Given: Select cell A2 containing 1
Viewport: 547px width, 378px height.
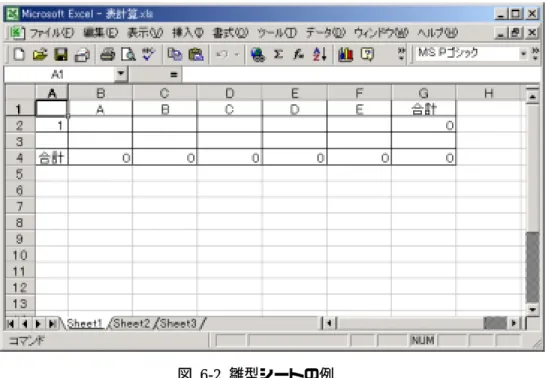Looking at the screenshot, I should coord(52,125).
